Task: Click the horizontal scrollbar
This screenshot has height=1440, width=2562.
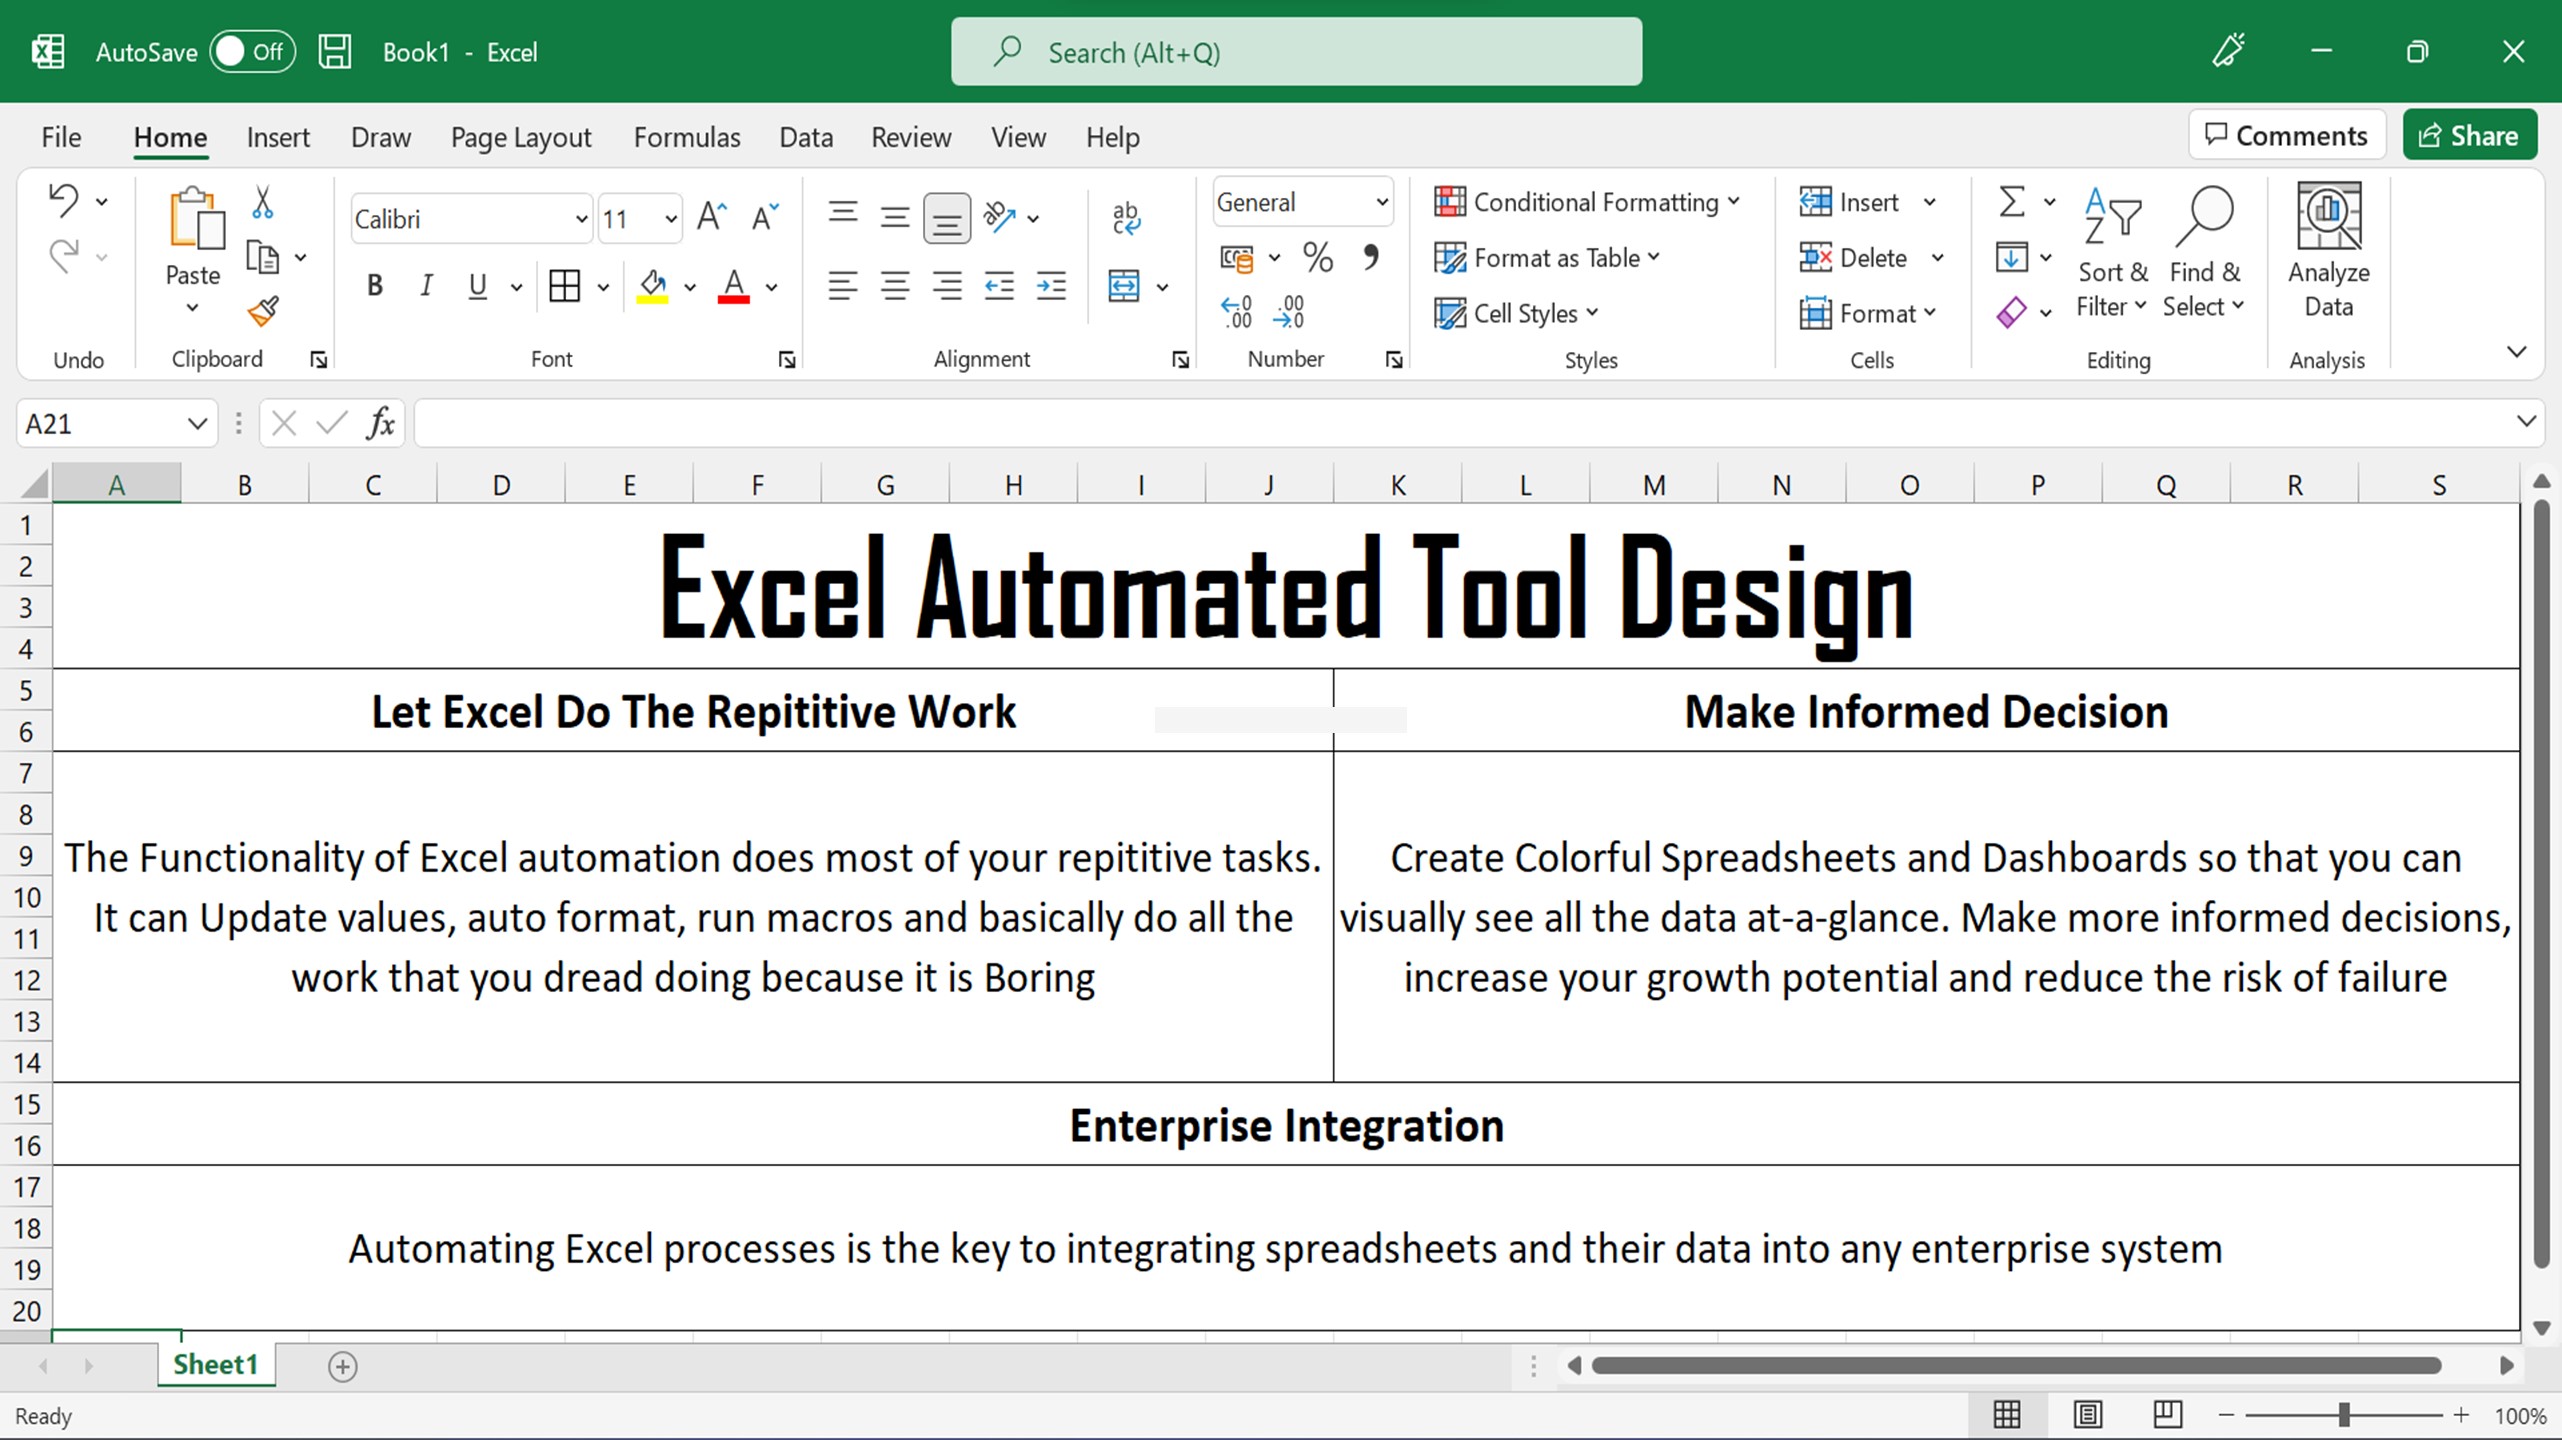Action: point(2016,1366)
